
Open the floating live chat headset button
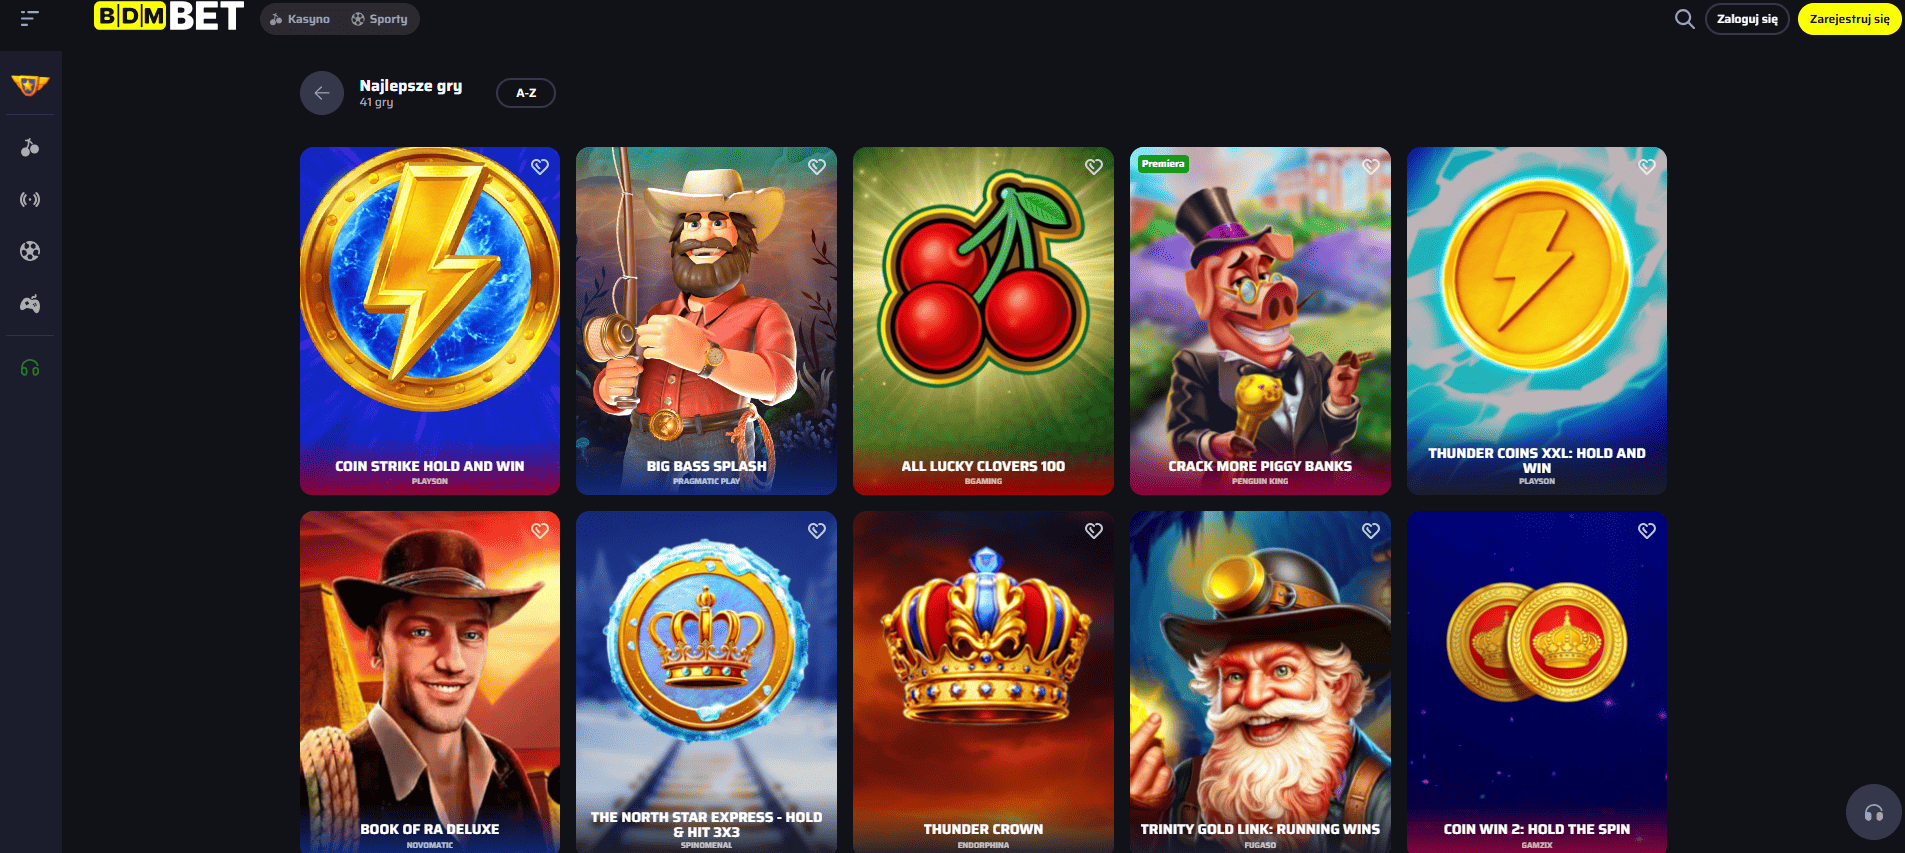pos(1873,811)
